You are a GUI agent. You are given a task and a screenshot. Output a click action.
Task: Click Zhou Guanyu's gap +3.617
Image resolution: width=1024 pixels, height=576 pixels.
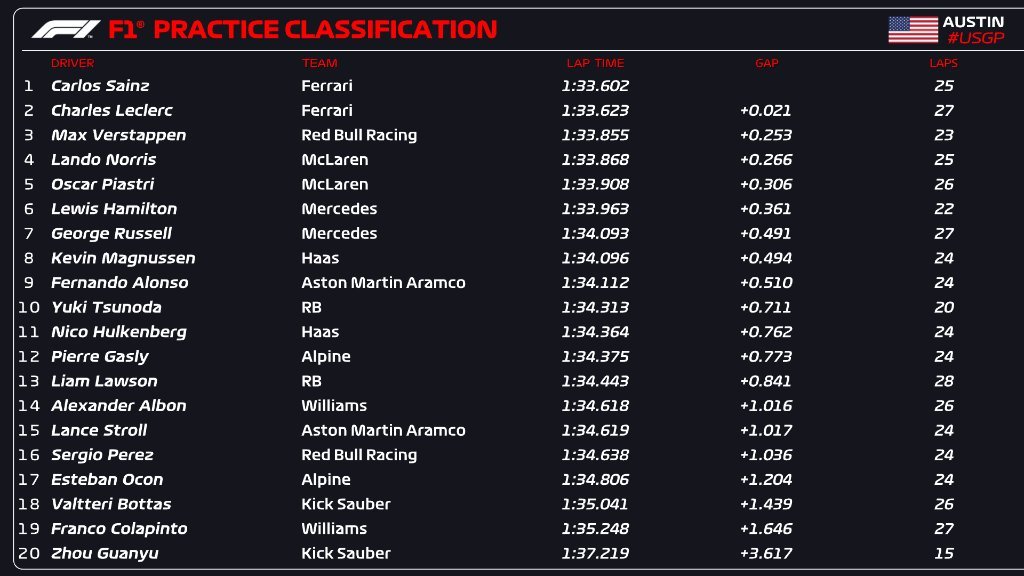point(766,553)
